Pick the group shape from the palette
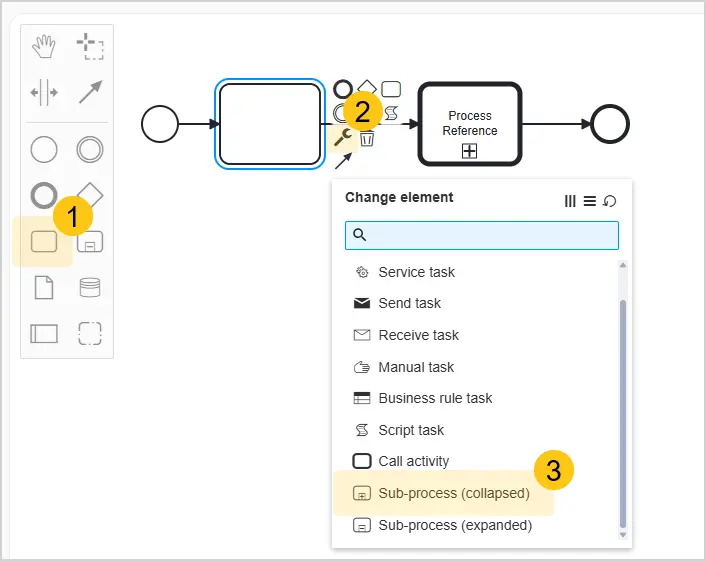Image resolution: width=706 pixels, height=561 pixels. 90,334
